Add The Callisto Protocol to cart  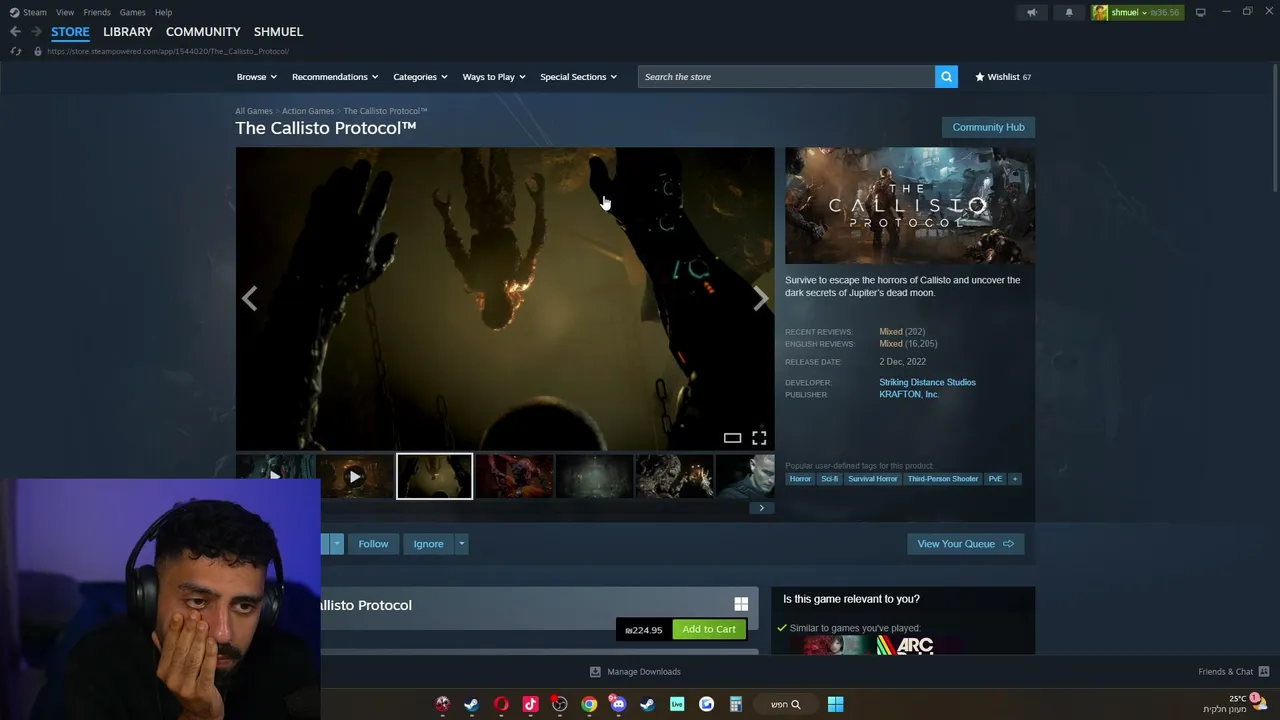(x=708, y=629)
